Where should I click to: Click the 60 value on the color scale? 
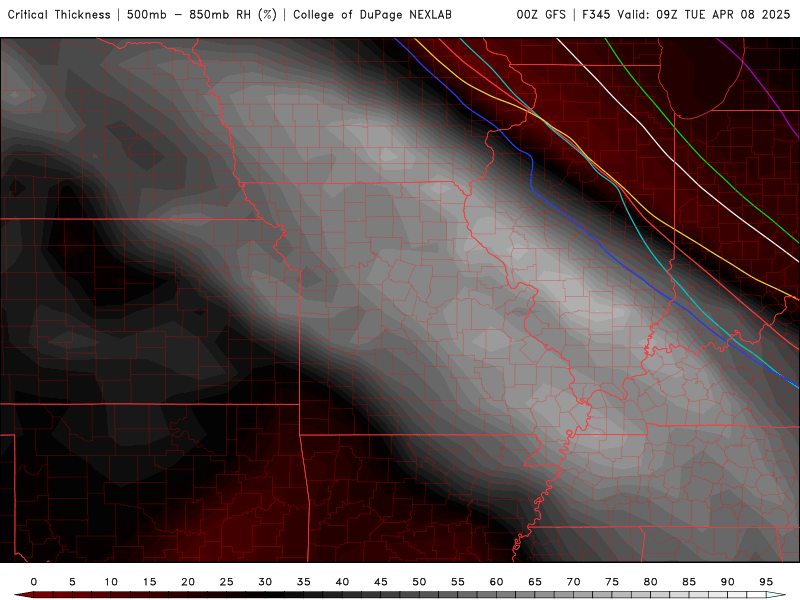(x=496, y=582)
